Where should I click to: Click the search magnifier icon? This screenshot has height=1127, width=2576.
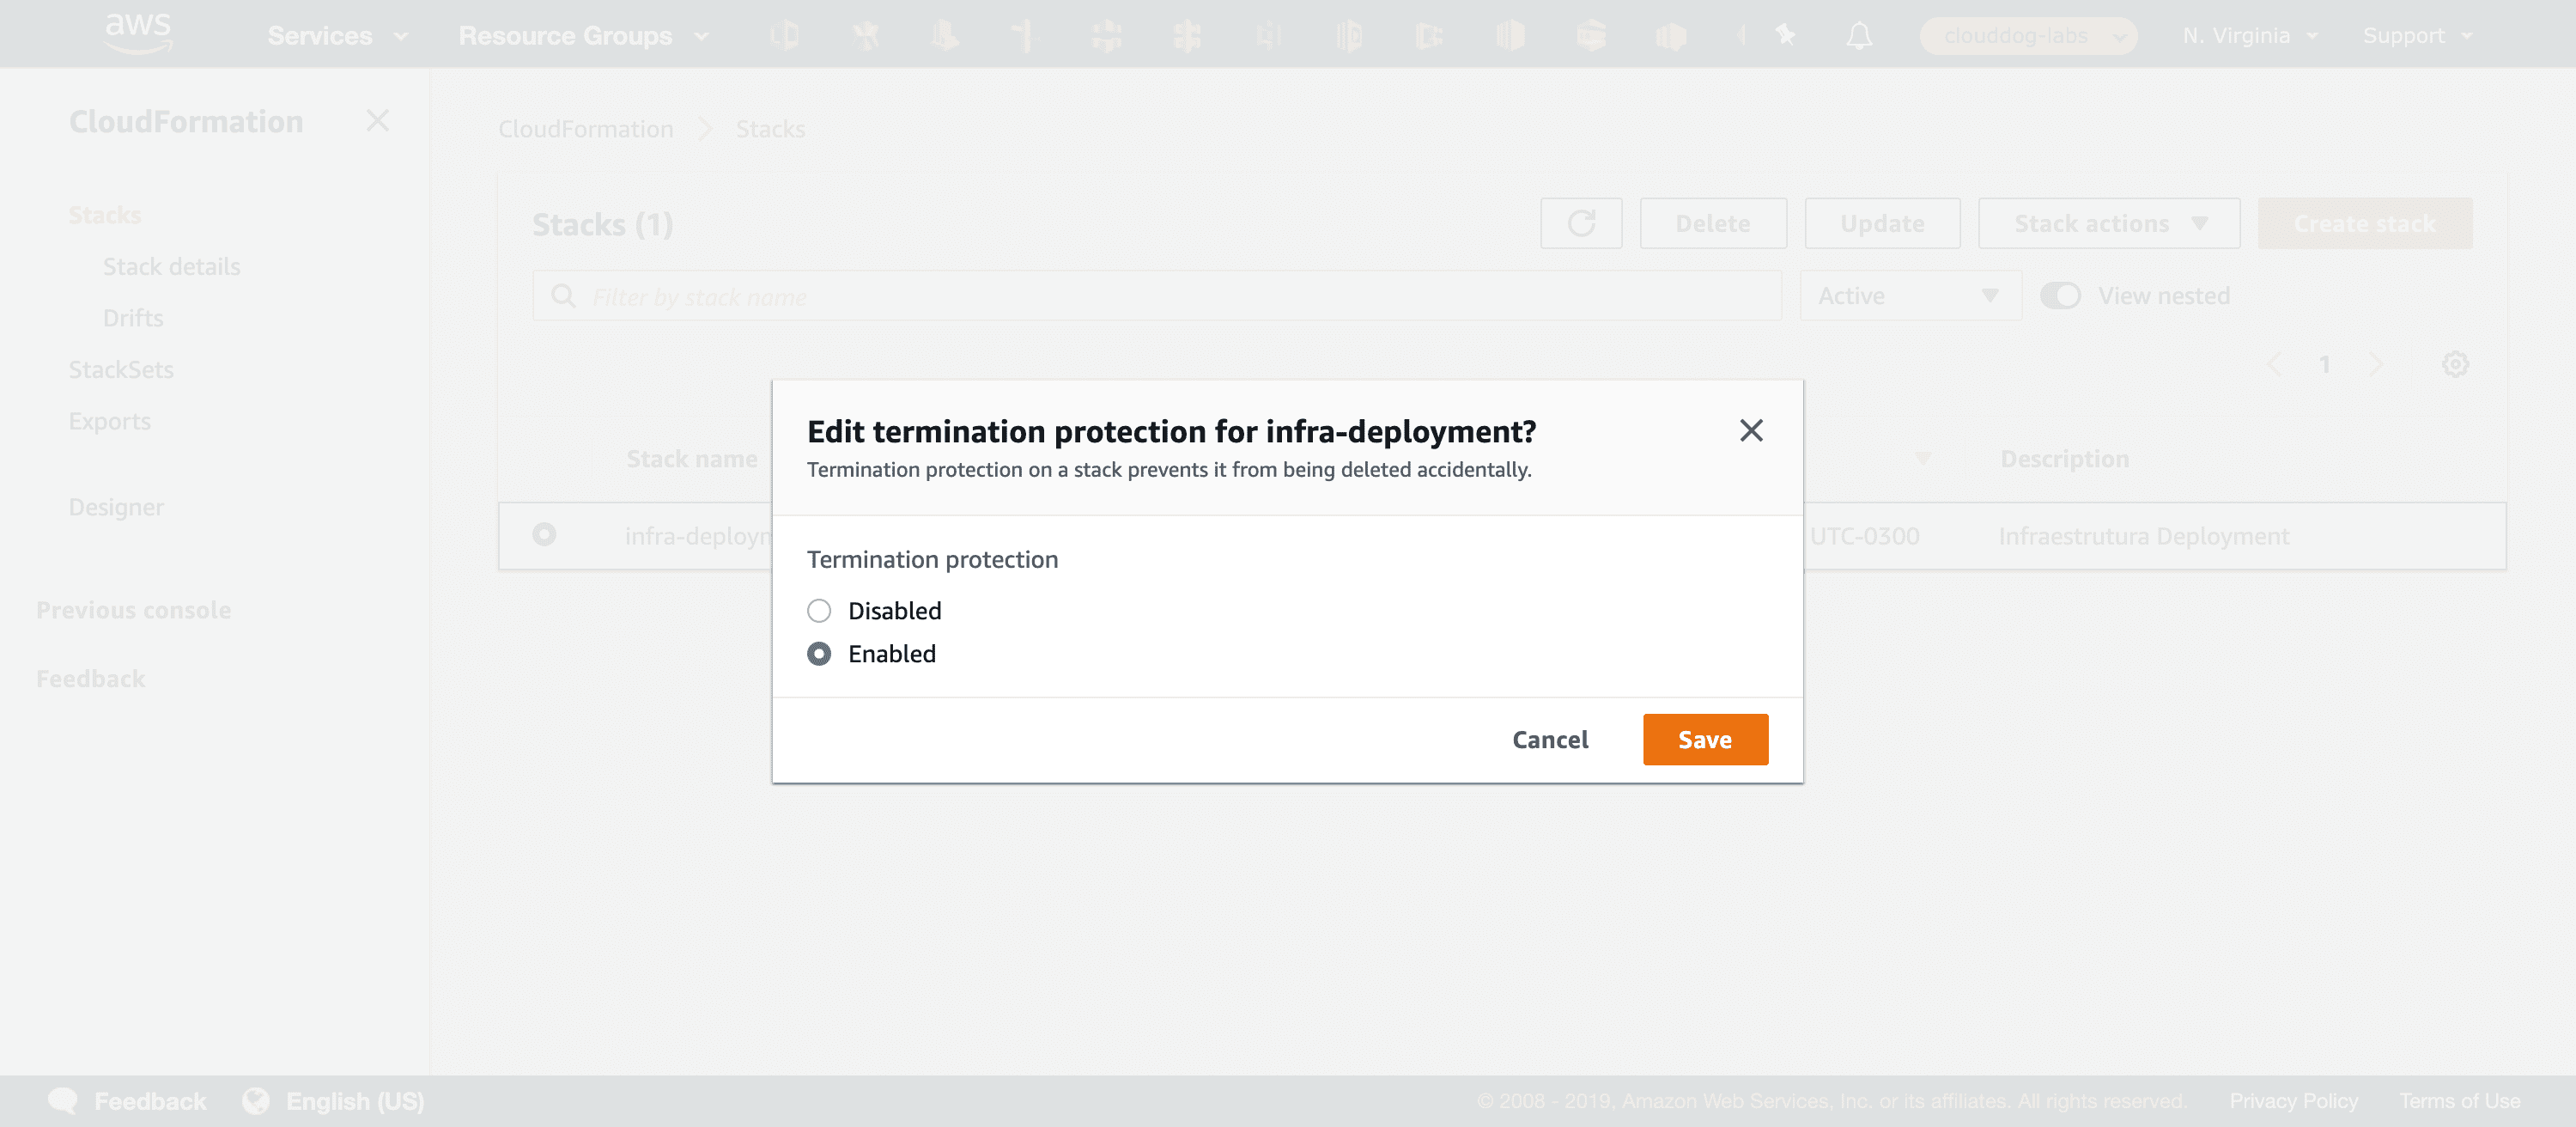(x=563, y=296)
